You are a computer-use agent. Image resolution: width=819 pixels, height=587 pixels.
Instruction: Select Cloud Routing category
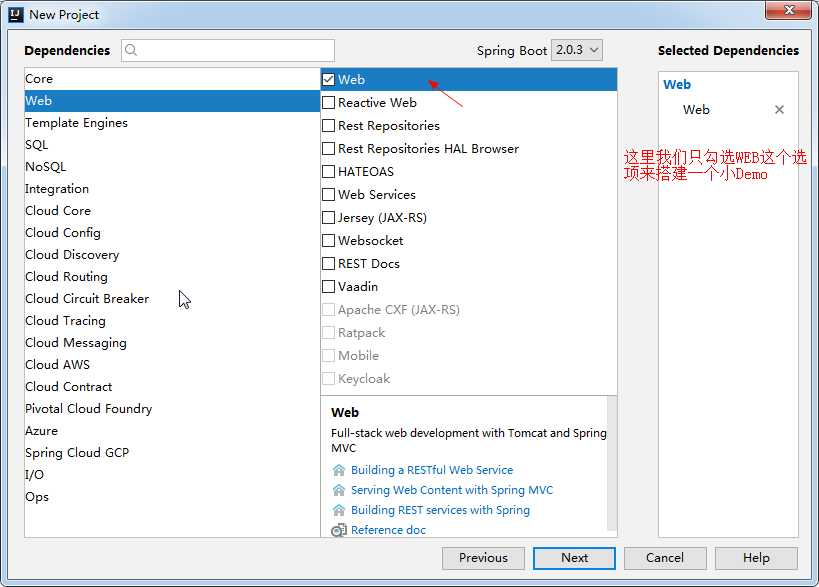pyautogui.click(x=172, y=276)
